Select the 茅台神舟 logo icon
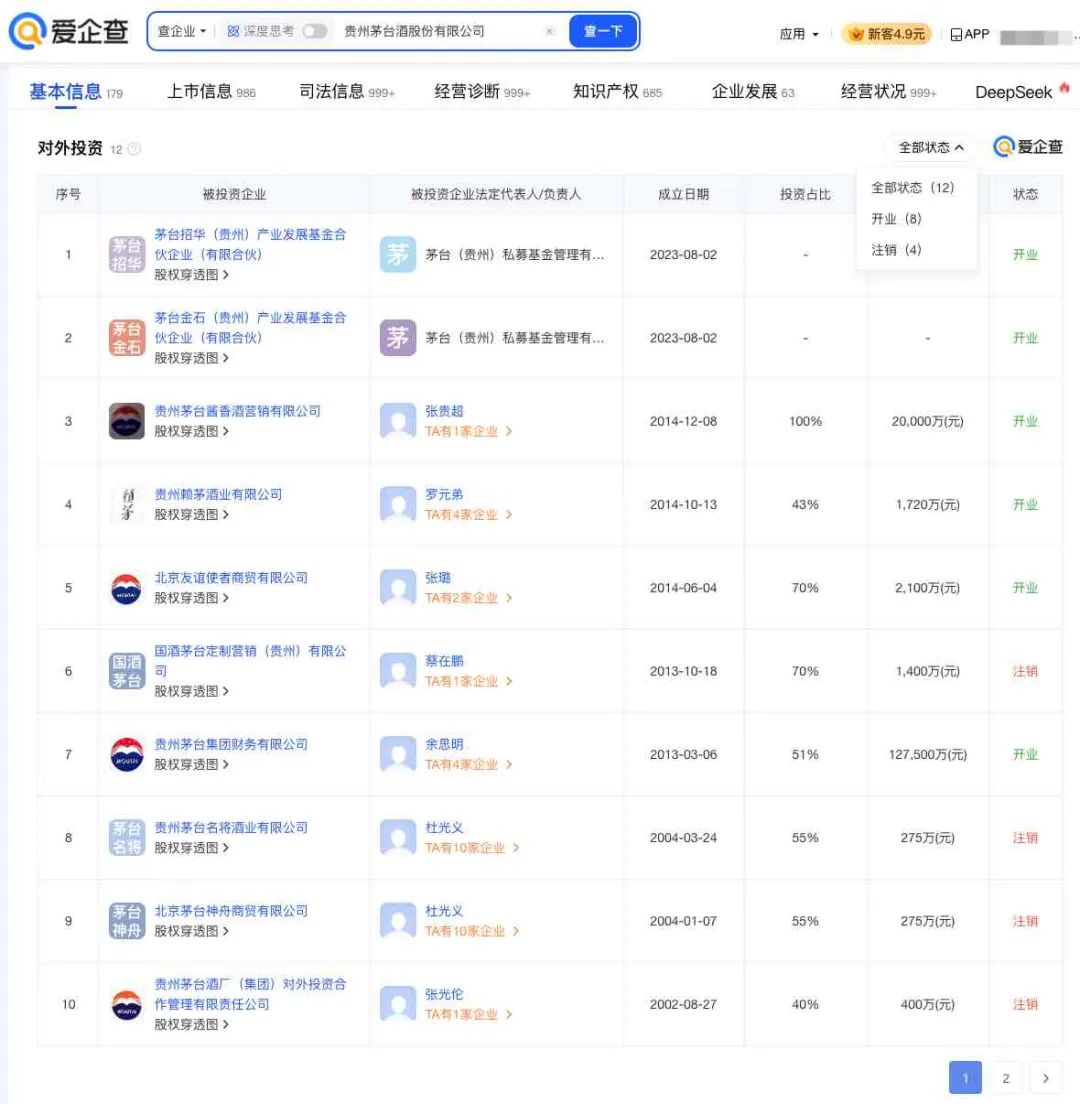 point(126,921)
